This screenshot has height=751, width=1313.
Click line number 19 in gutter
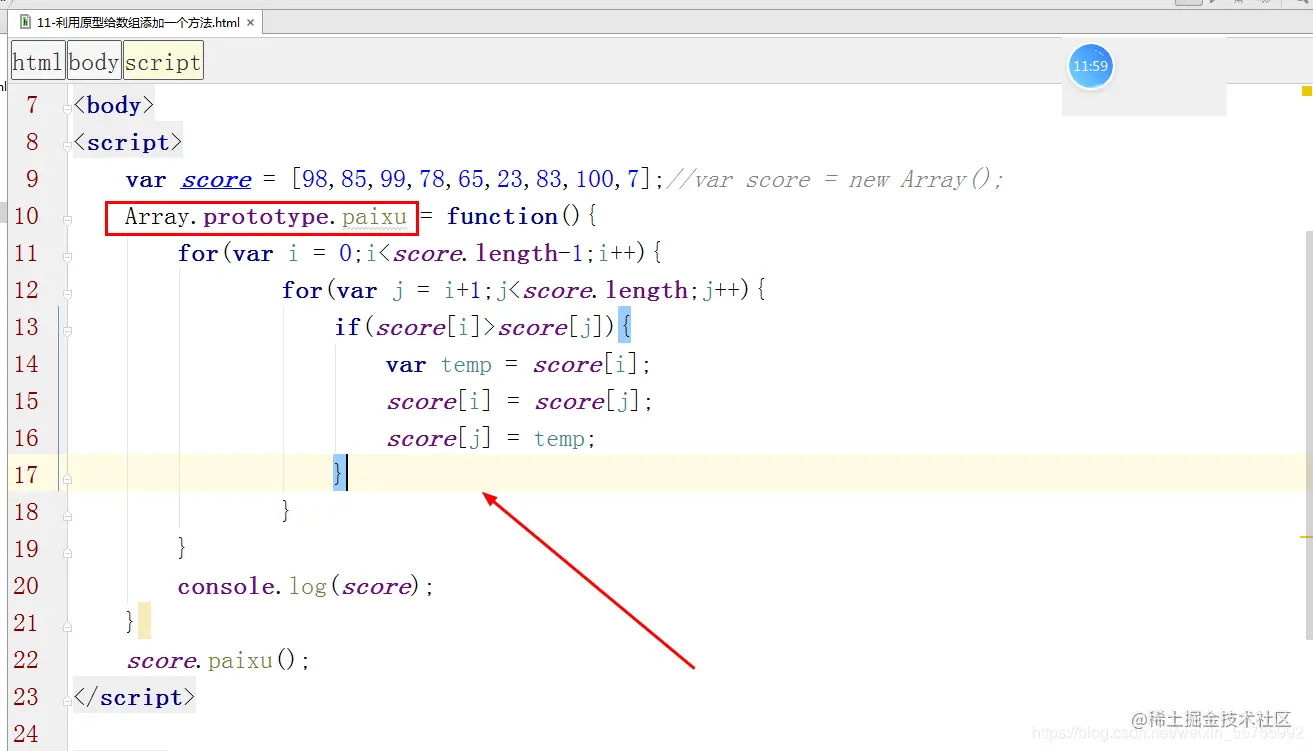pos(27,549)
